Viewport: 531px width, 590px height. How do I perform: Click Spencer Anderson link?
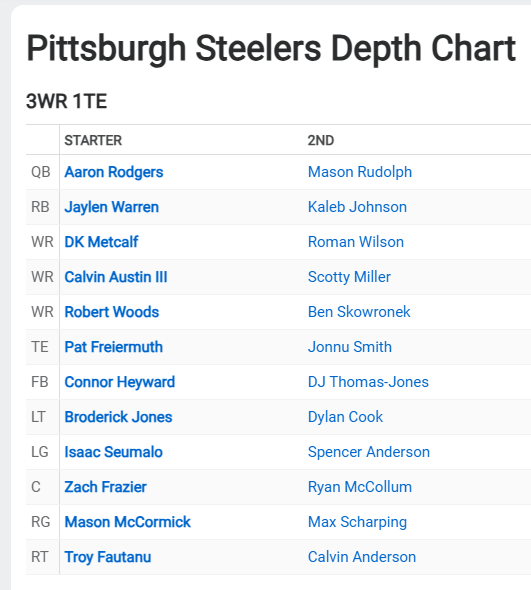369,452
